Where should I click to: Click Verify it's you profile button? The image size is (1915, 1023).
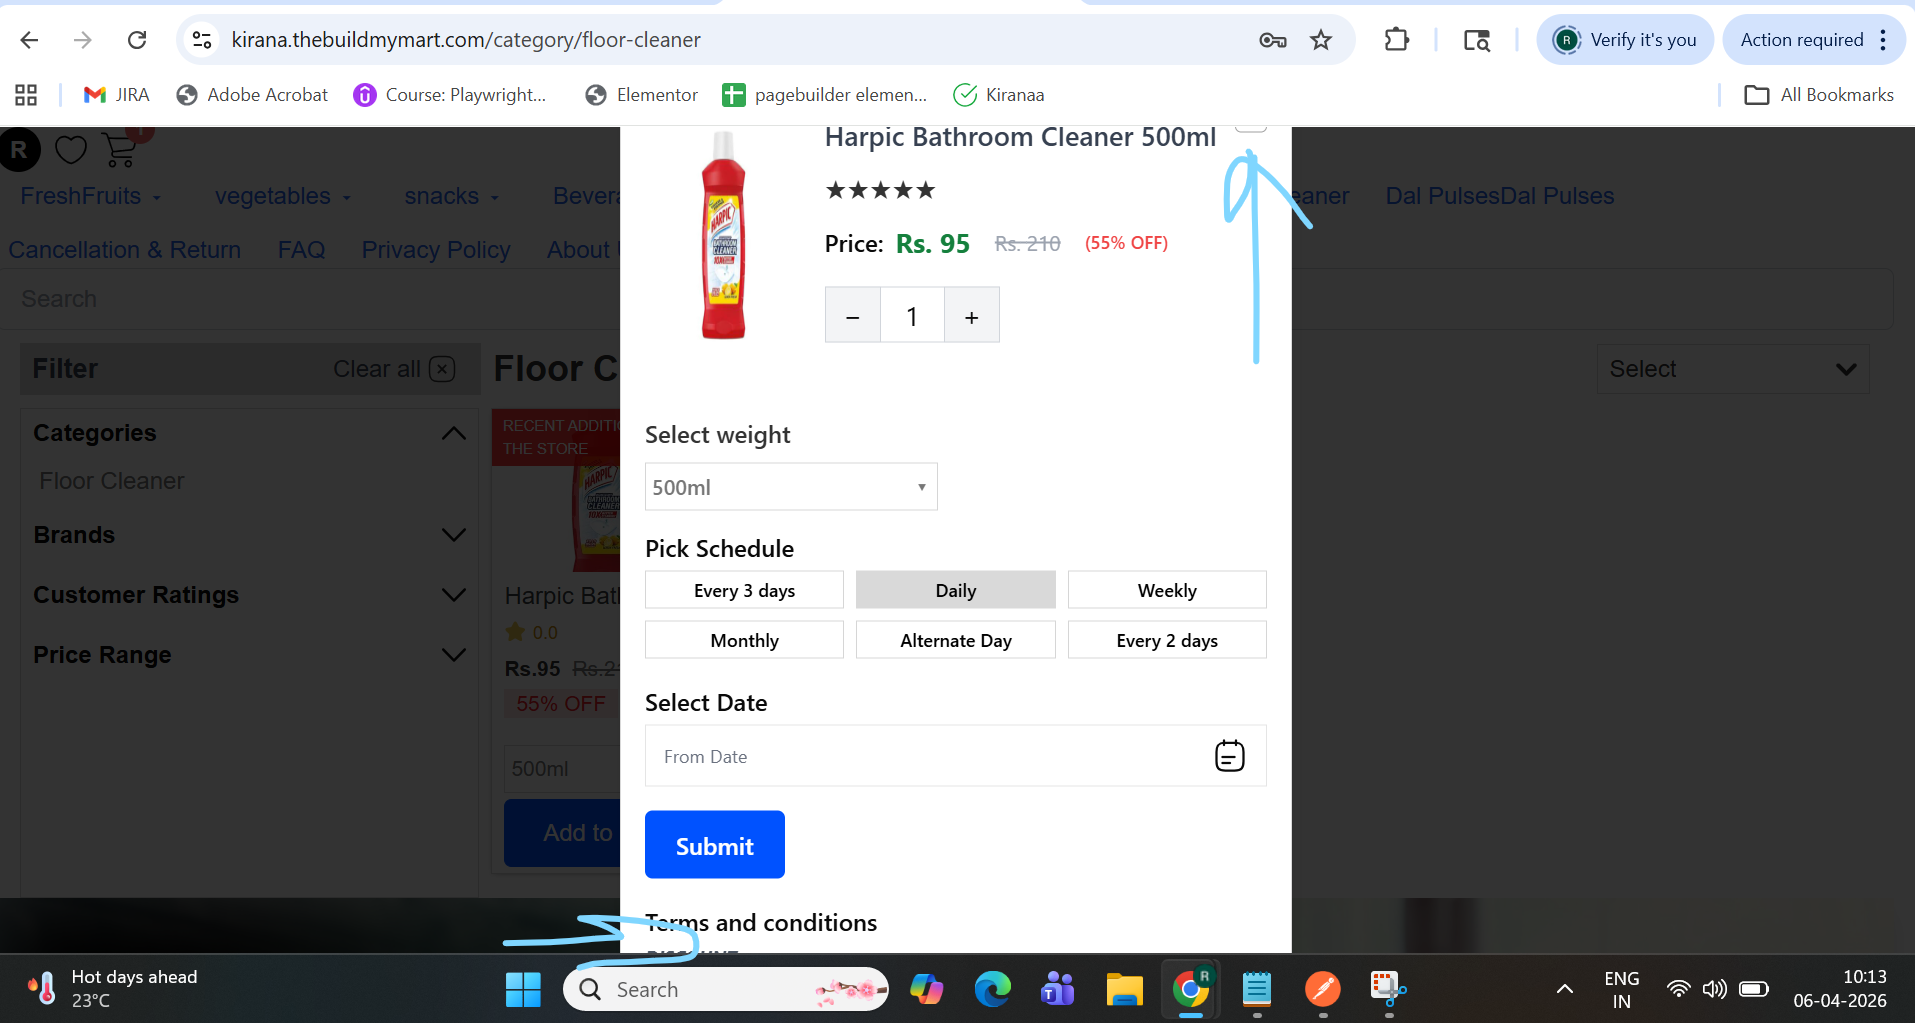point(1625,40)
